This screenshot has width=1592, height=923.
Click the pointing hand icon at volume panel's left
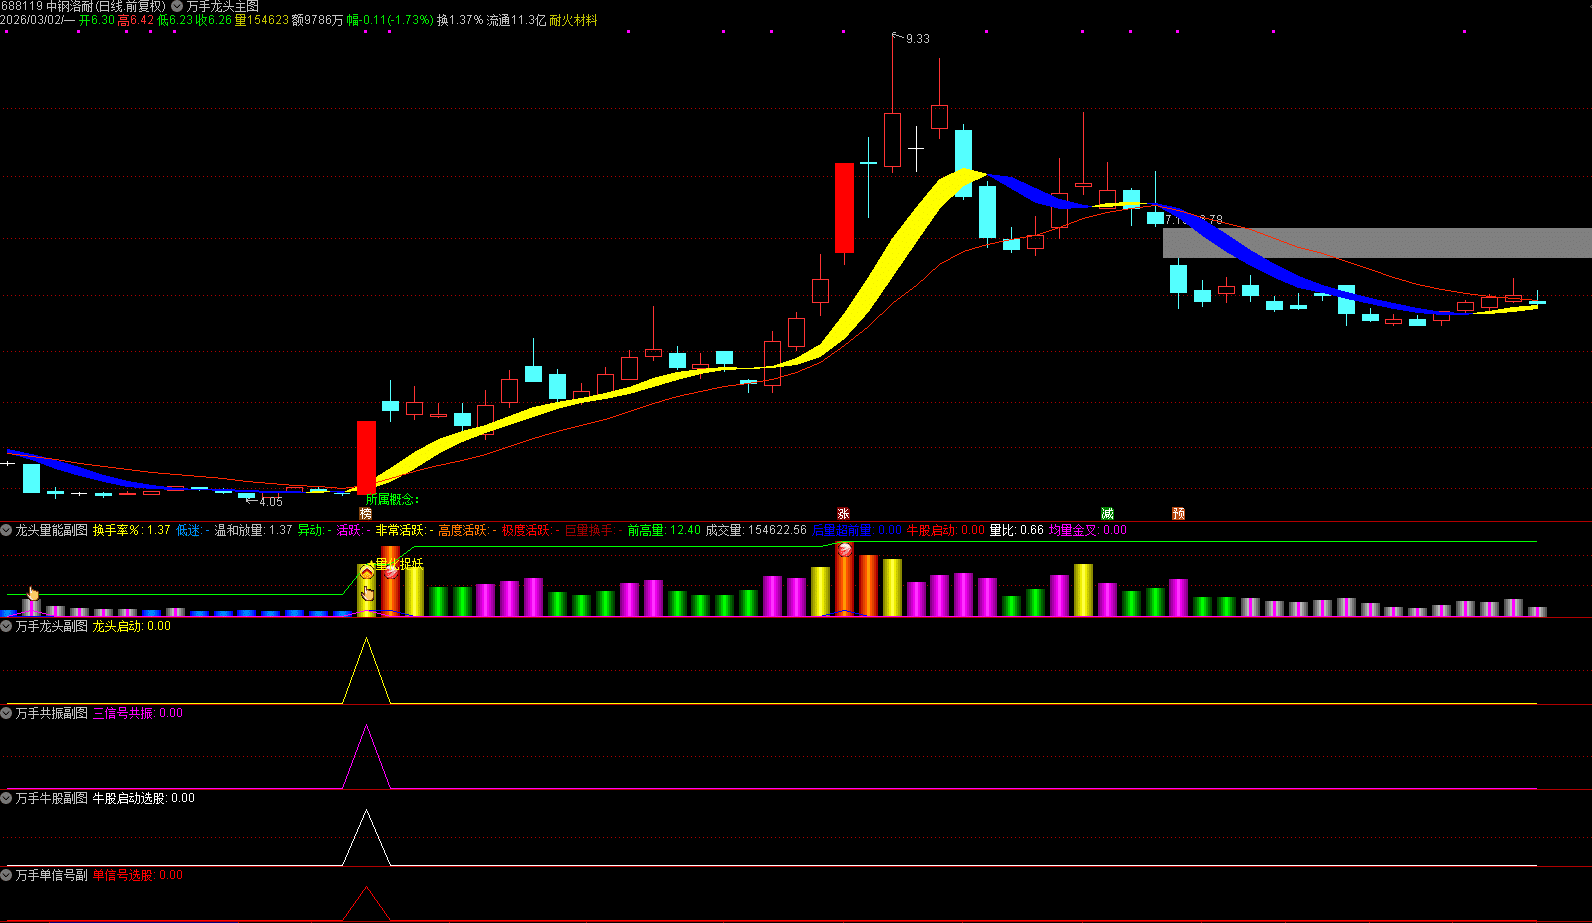point(32,594)
